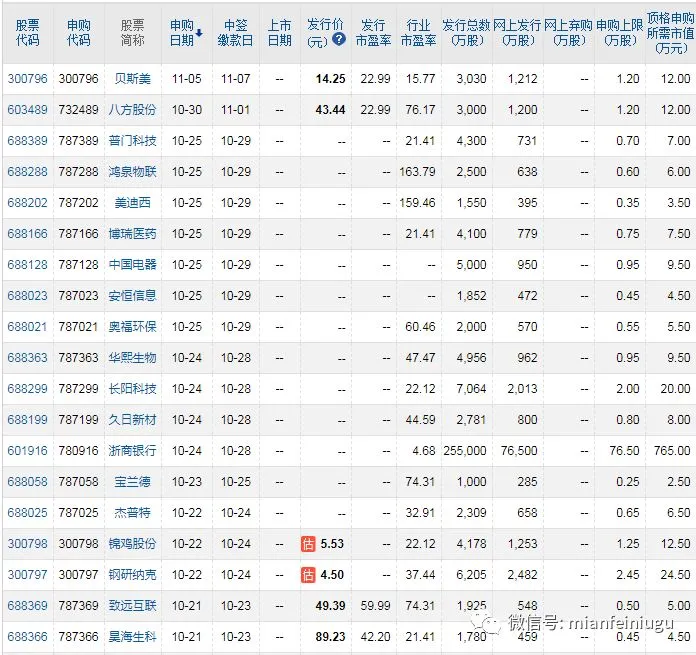Viewport: 696px width, 655px height.
Task: Click the 估 badge in 锦鸡股份 row
Action: point(308,544)
